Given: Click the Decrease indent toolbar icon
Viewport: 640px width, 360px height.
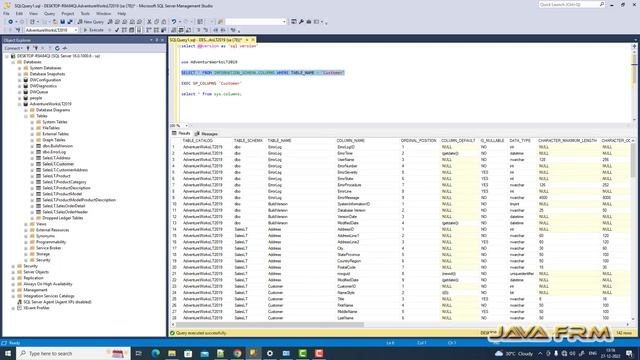Looking at the screenshot, I should 216,30.
